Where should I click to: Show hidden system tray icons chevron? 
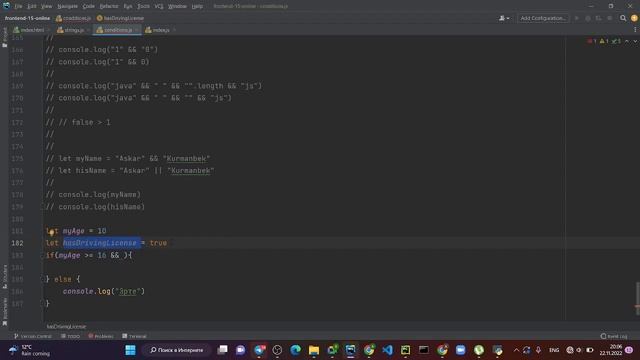pos(516,350)
